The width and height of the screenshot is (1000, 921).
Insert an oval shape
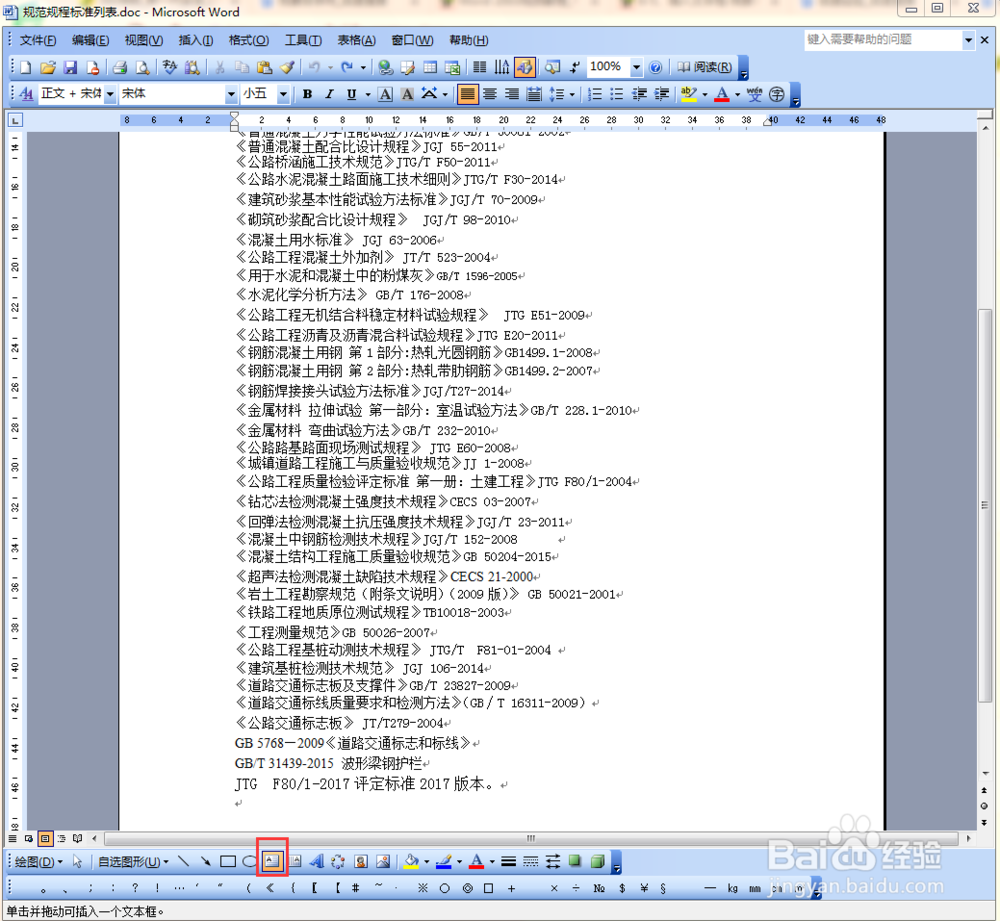click(247, 860)
